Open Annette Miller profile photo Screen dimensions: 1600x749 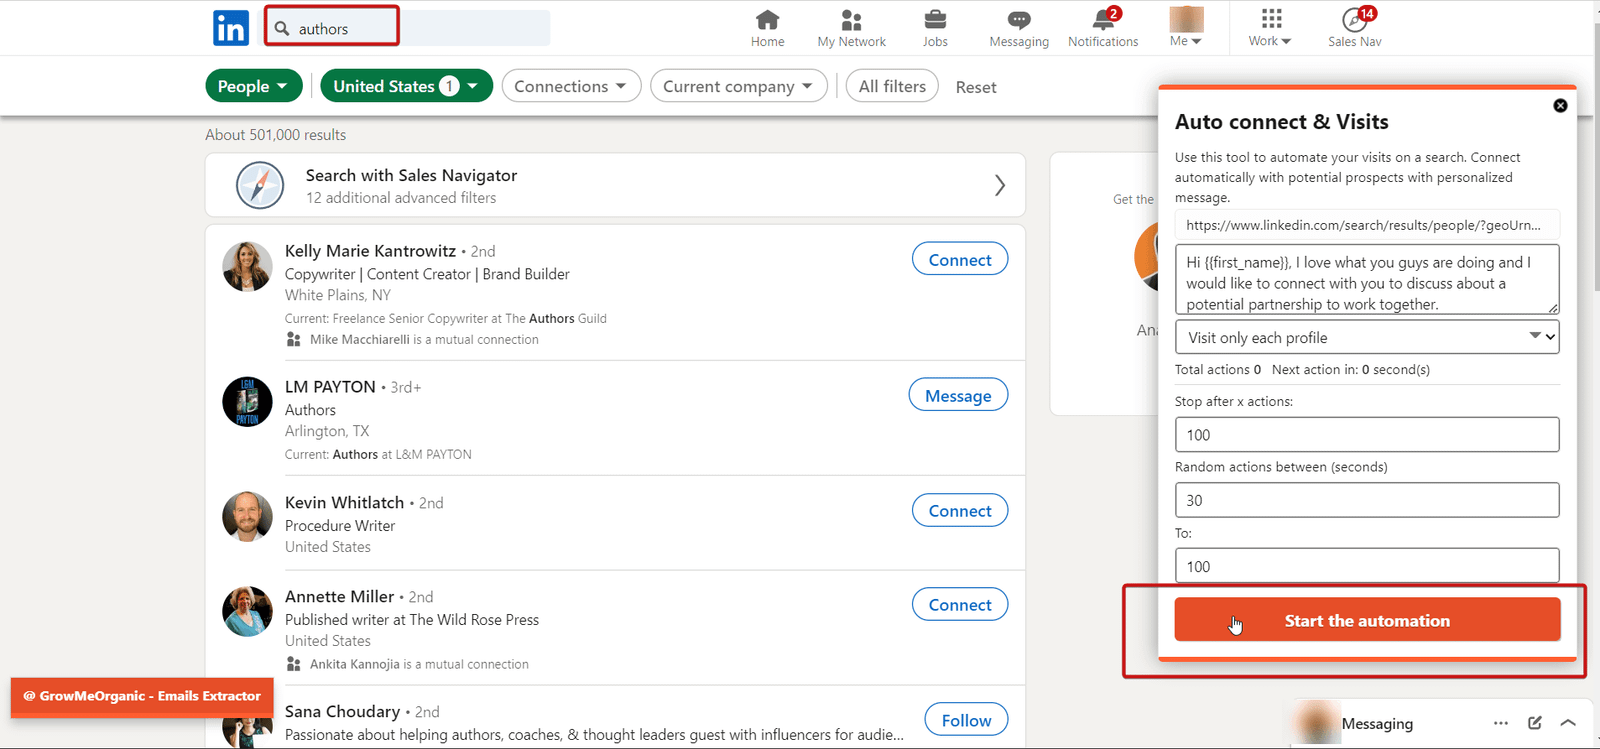pos(247,611)
